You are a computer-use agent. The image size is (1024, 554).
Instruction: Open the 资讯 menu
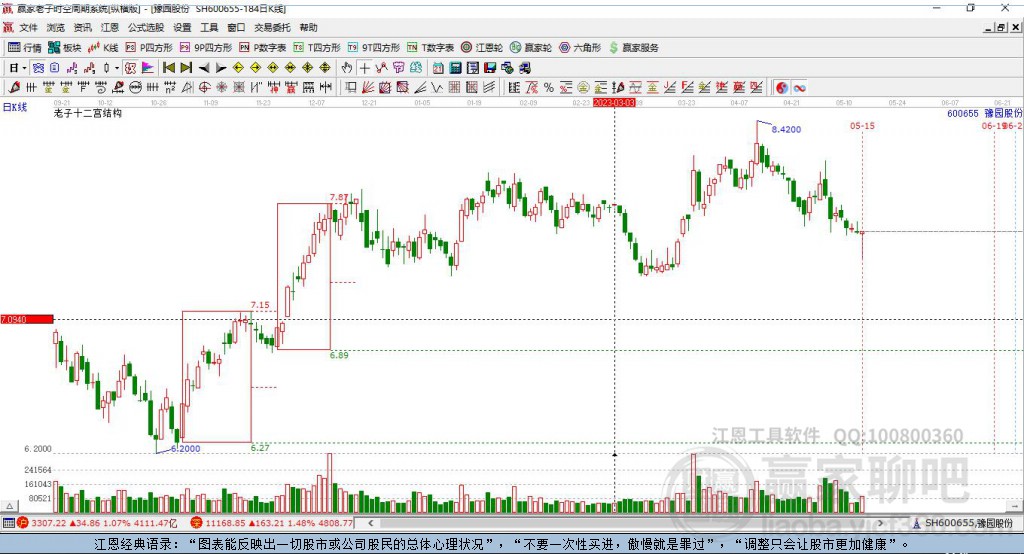[x=82, y=27]
